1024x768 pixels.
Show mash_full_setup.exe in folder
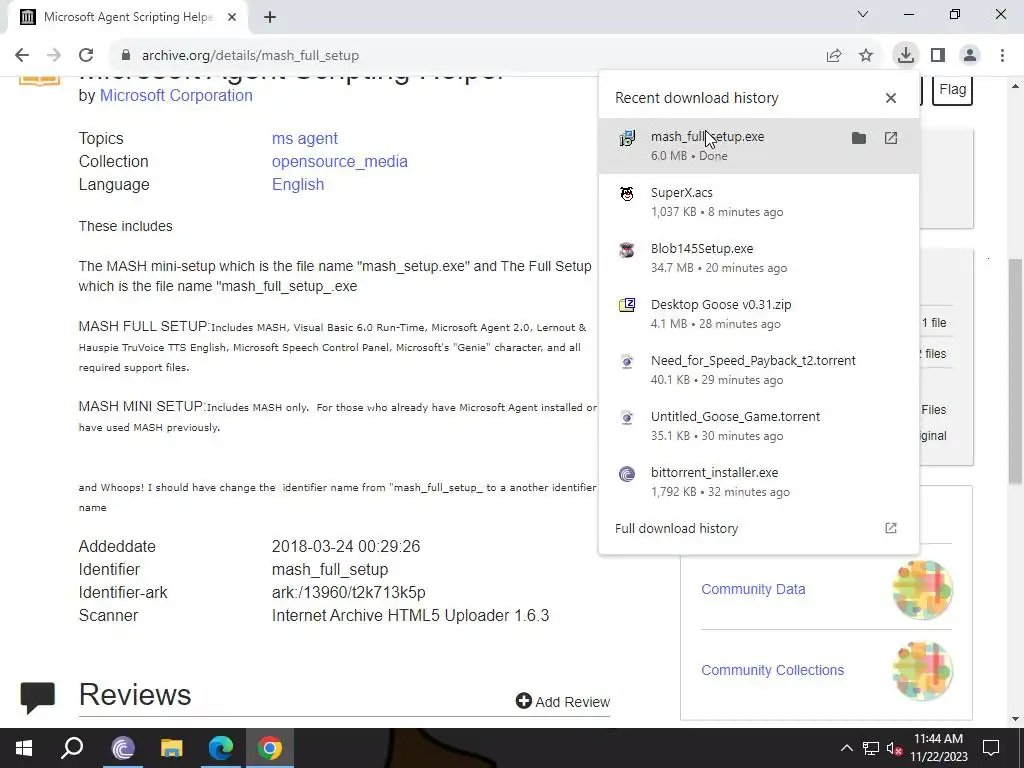859,138
